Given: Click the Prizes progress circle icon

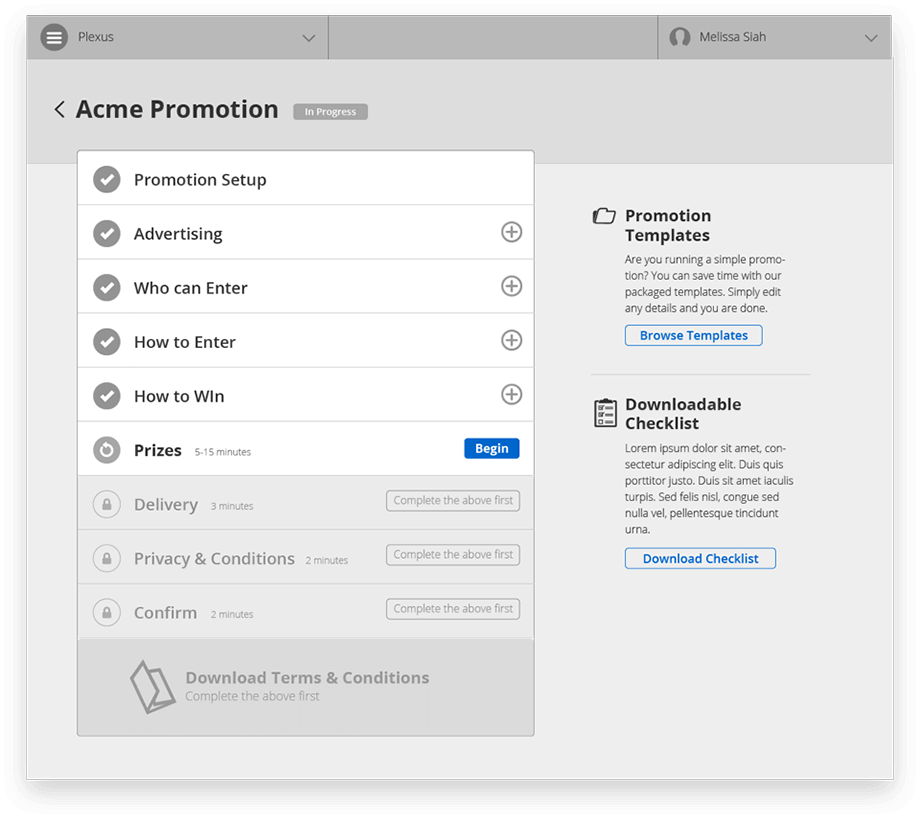Looking at the screenshot, I should (x=107, y=450).
